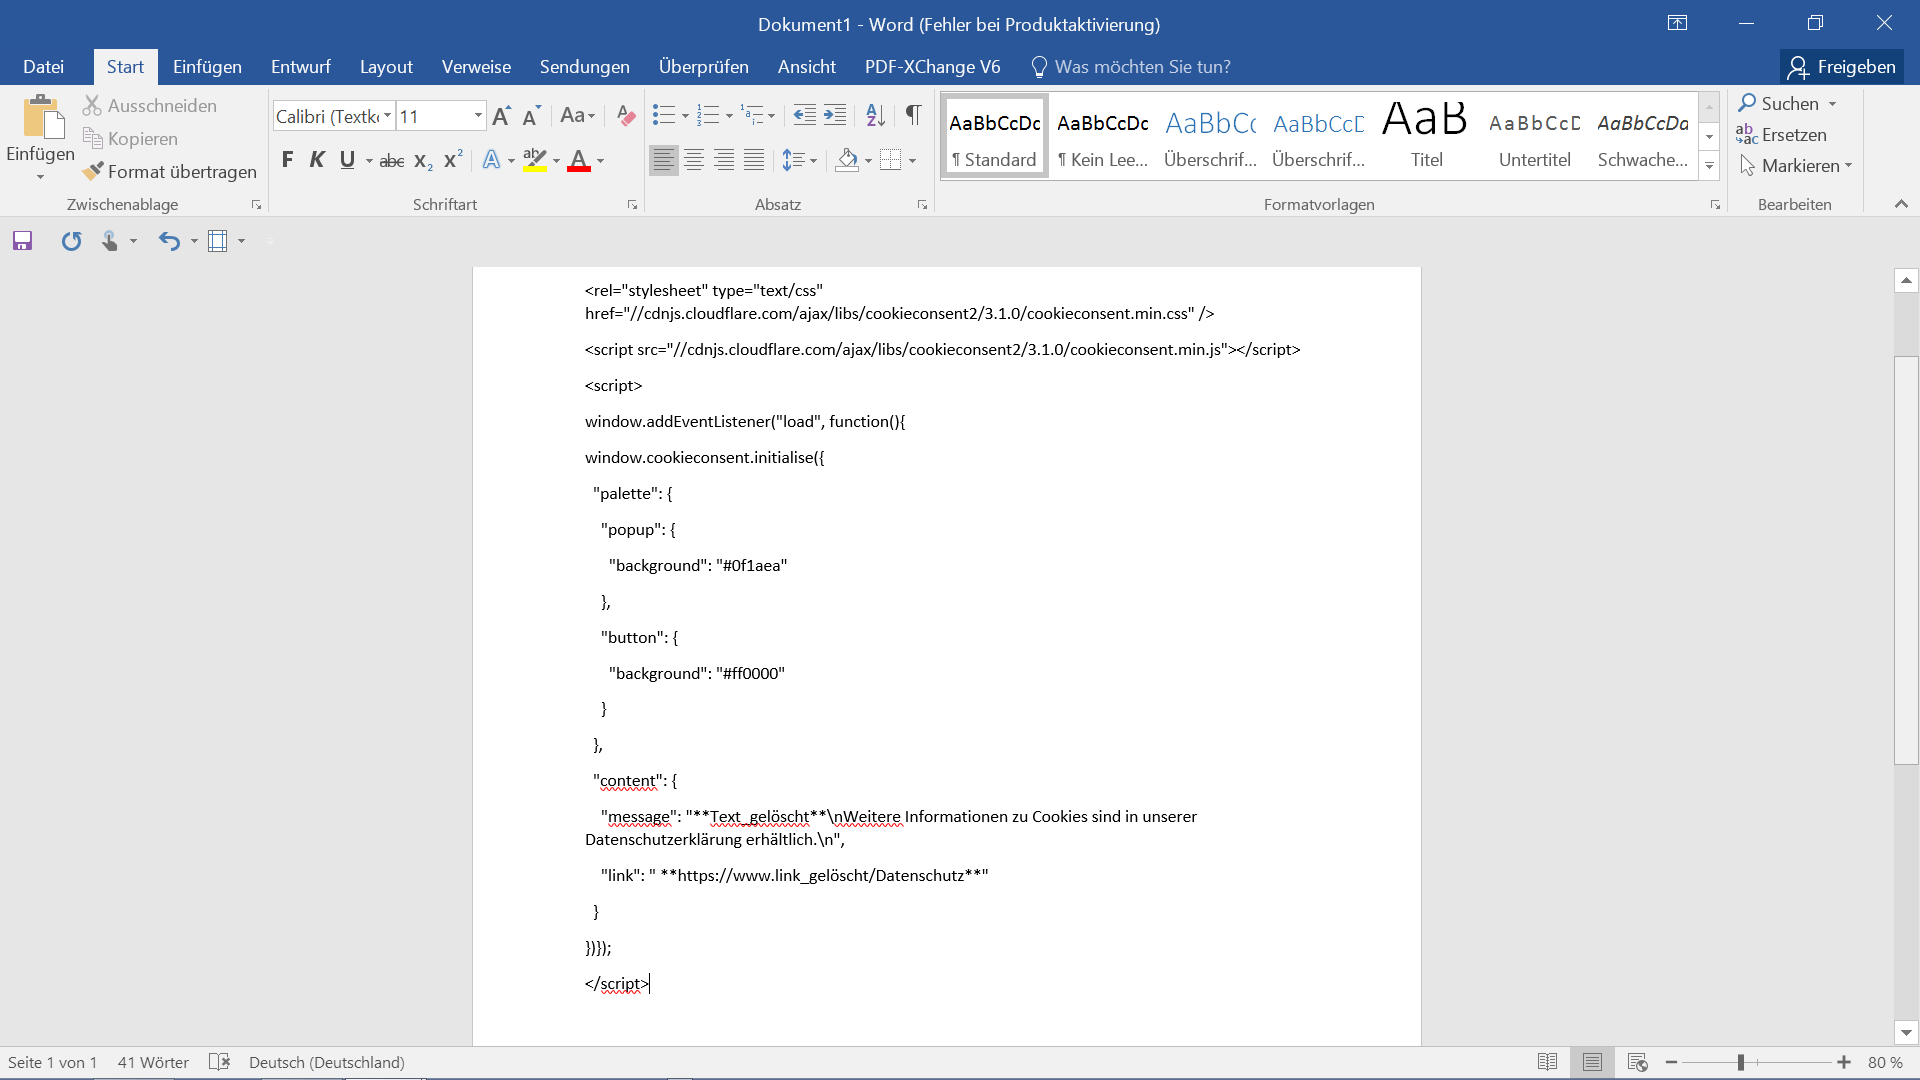1920x1080 pixels.
Task: Click the vertical scrollbar thumb
Action: [1906, 560]
